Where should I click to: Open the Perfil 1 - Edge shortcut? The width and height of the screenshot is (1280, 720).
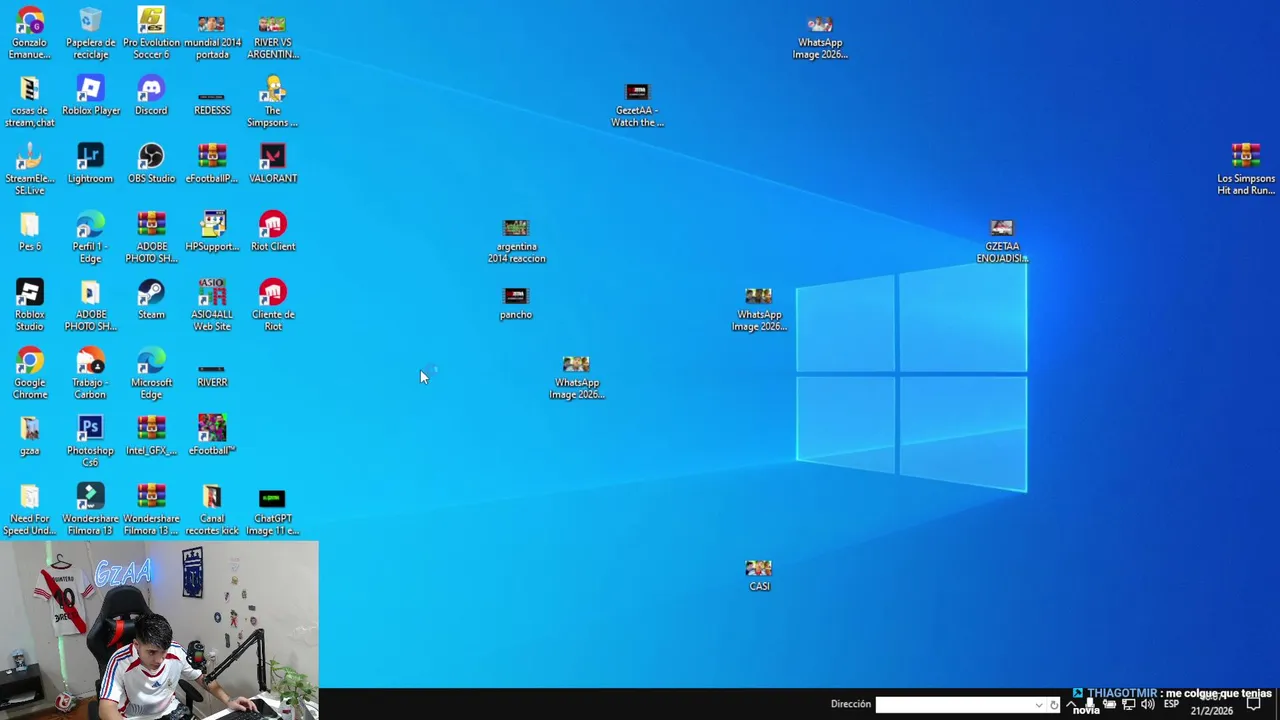(x=90, y=237)
